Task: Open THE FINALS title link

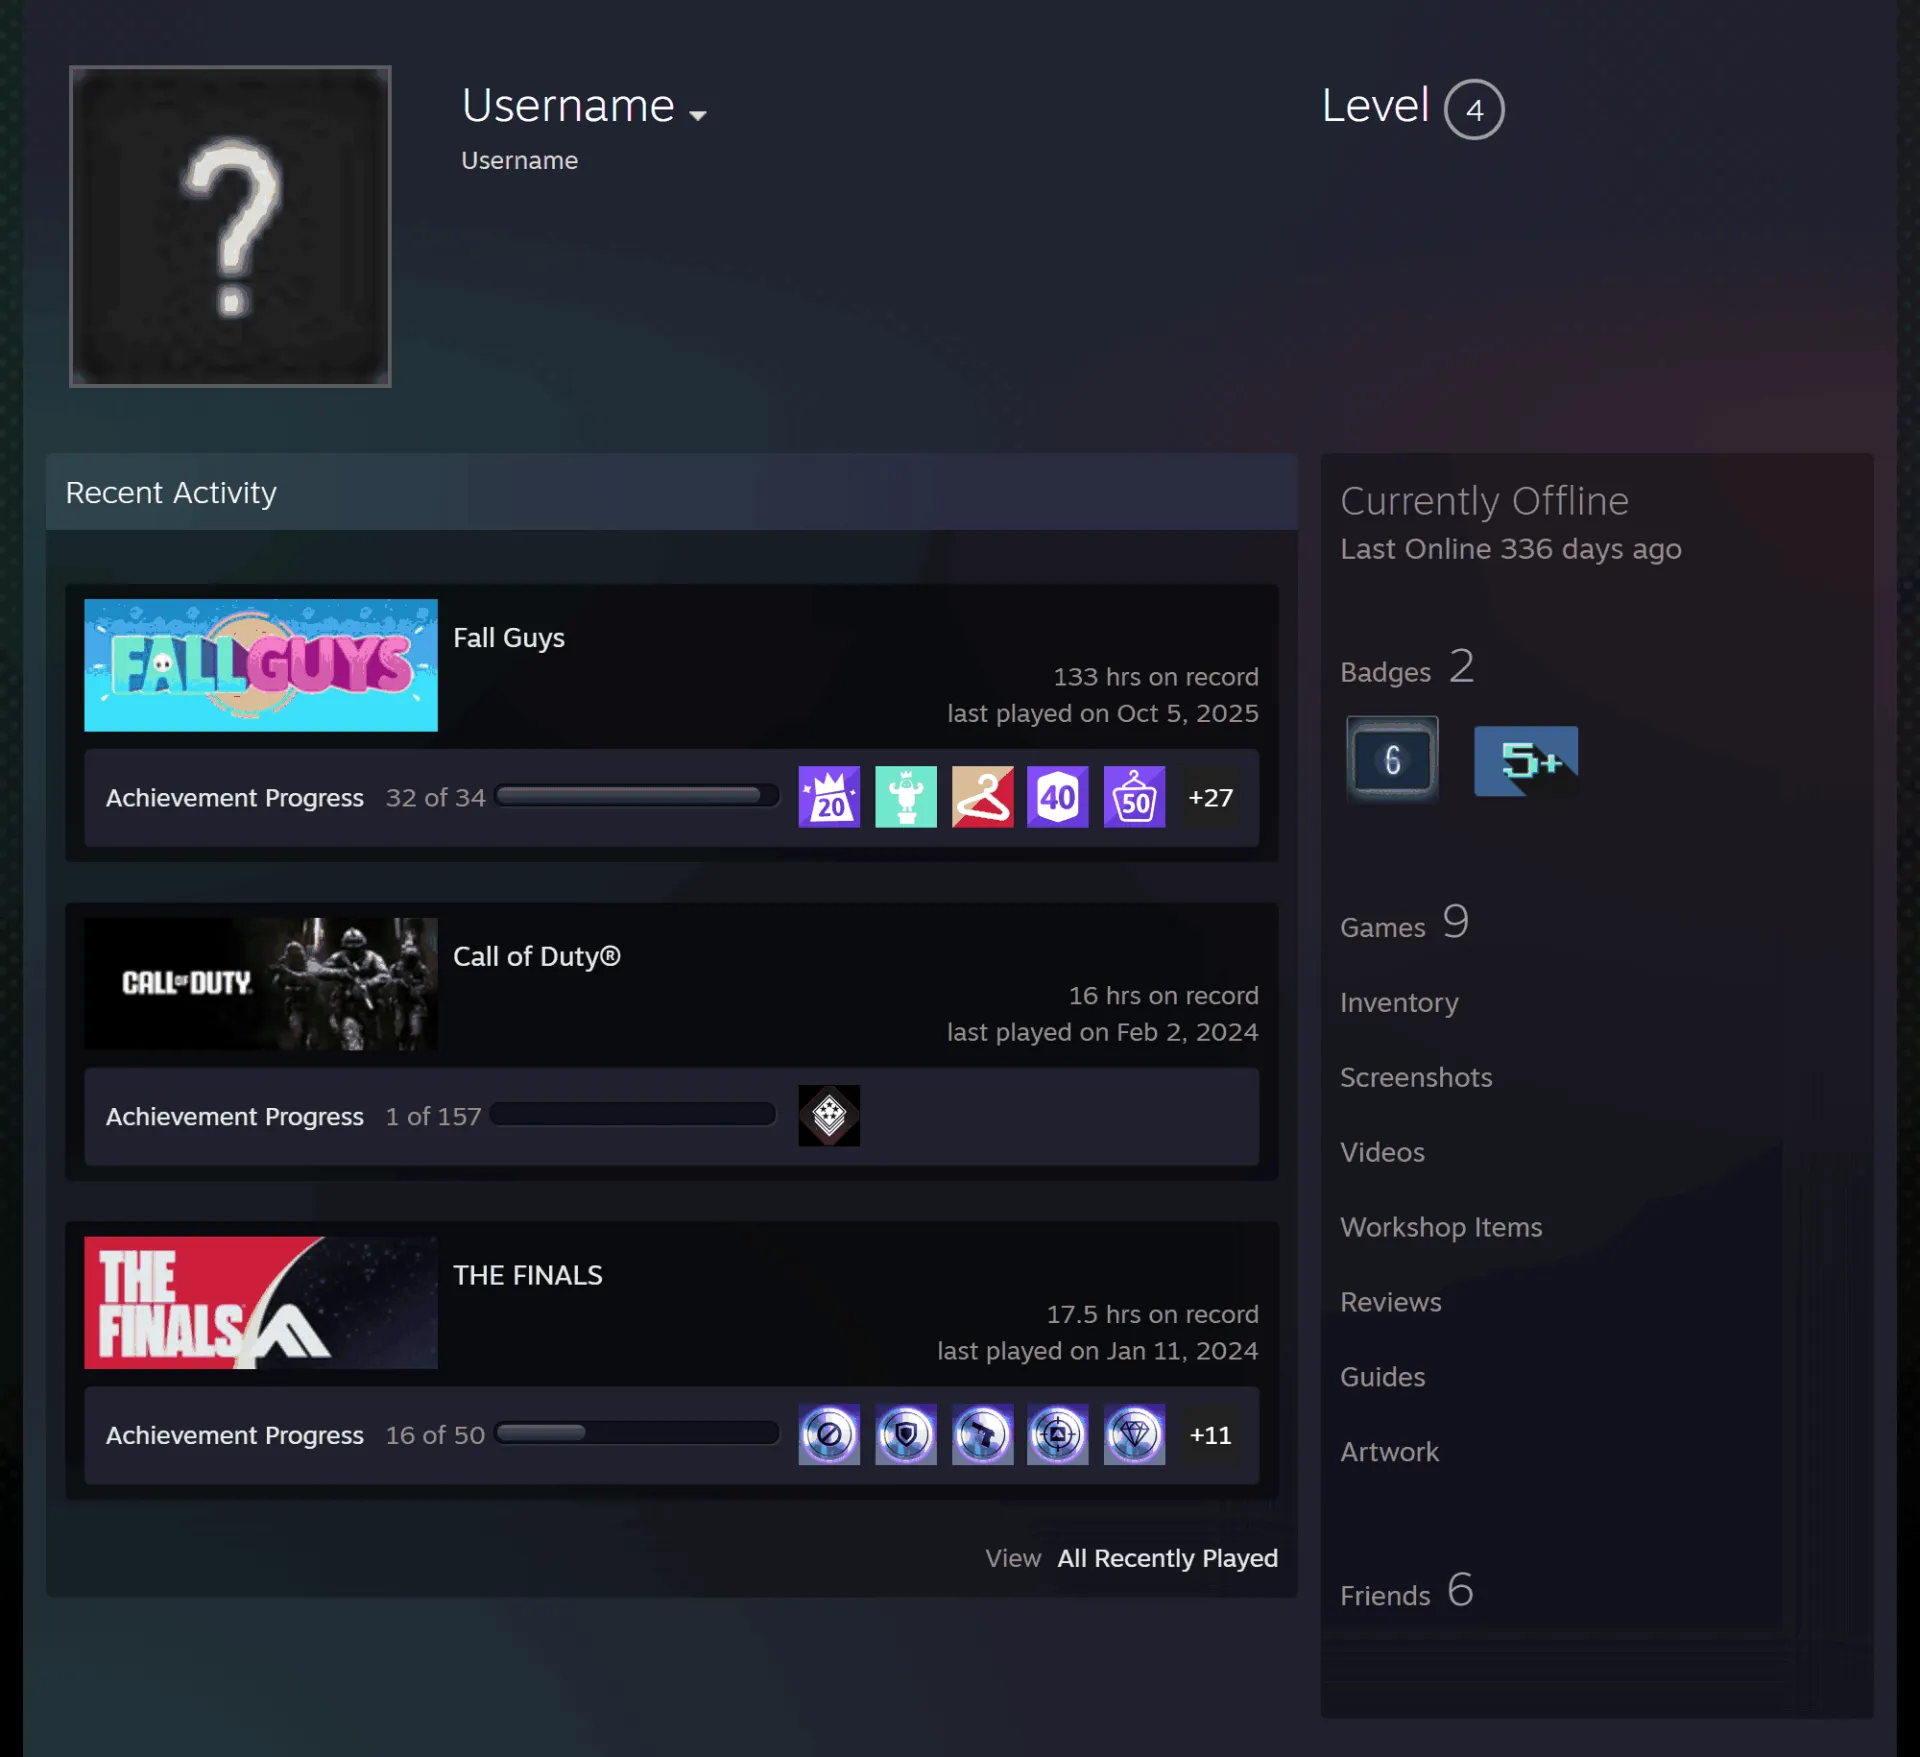Action: pos(528,1274)
